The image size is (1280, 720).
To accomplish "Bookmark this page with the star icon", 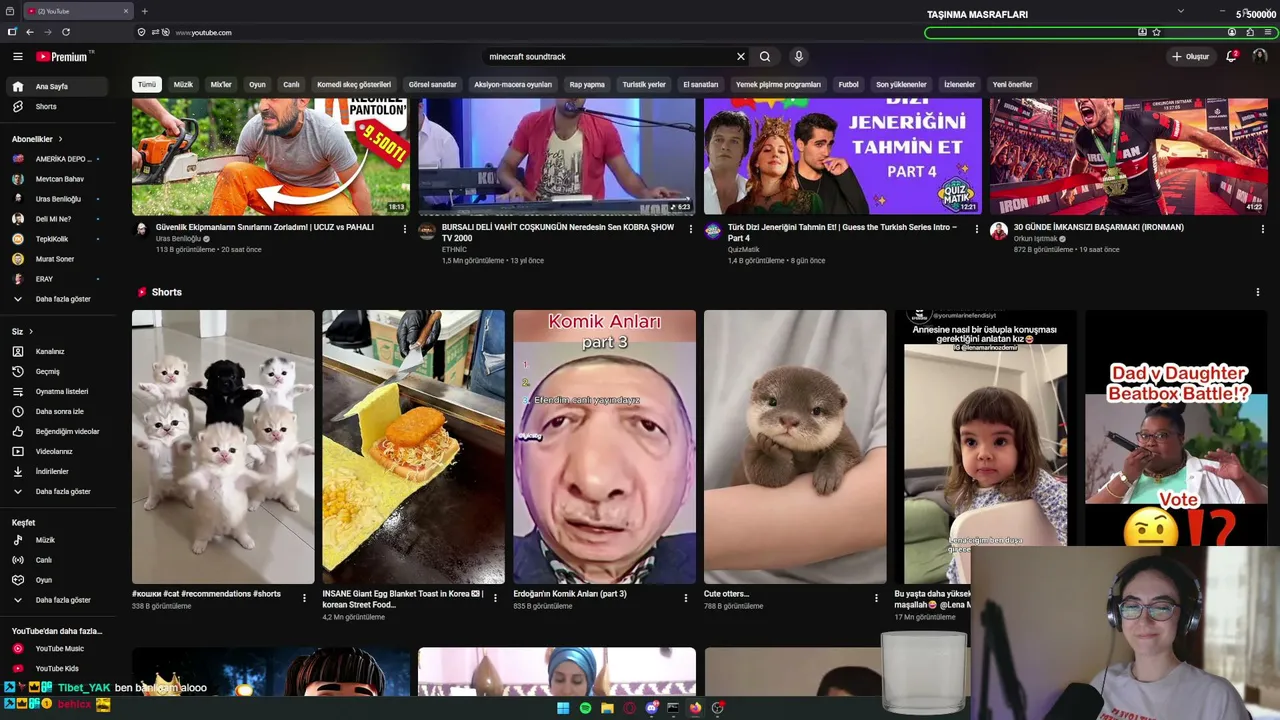I will point(1157,32).
